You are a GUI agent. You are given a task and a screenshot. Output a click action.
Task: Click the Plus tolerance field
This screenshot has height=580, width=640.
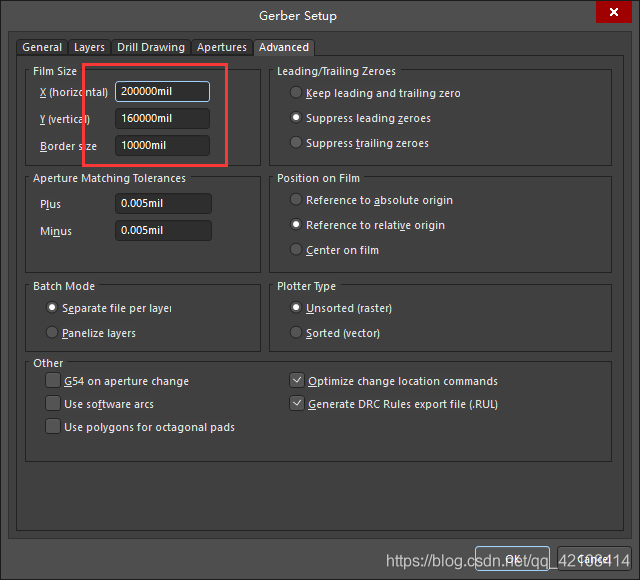click(163, 203)
